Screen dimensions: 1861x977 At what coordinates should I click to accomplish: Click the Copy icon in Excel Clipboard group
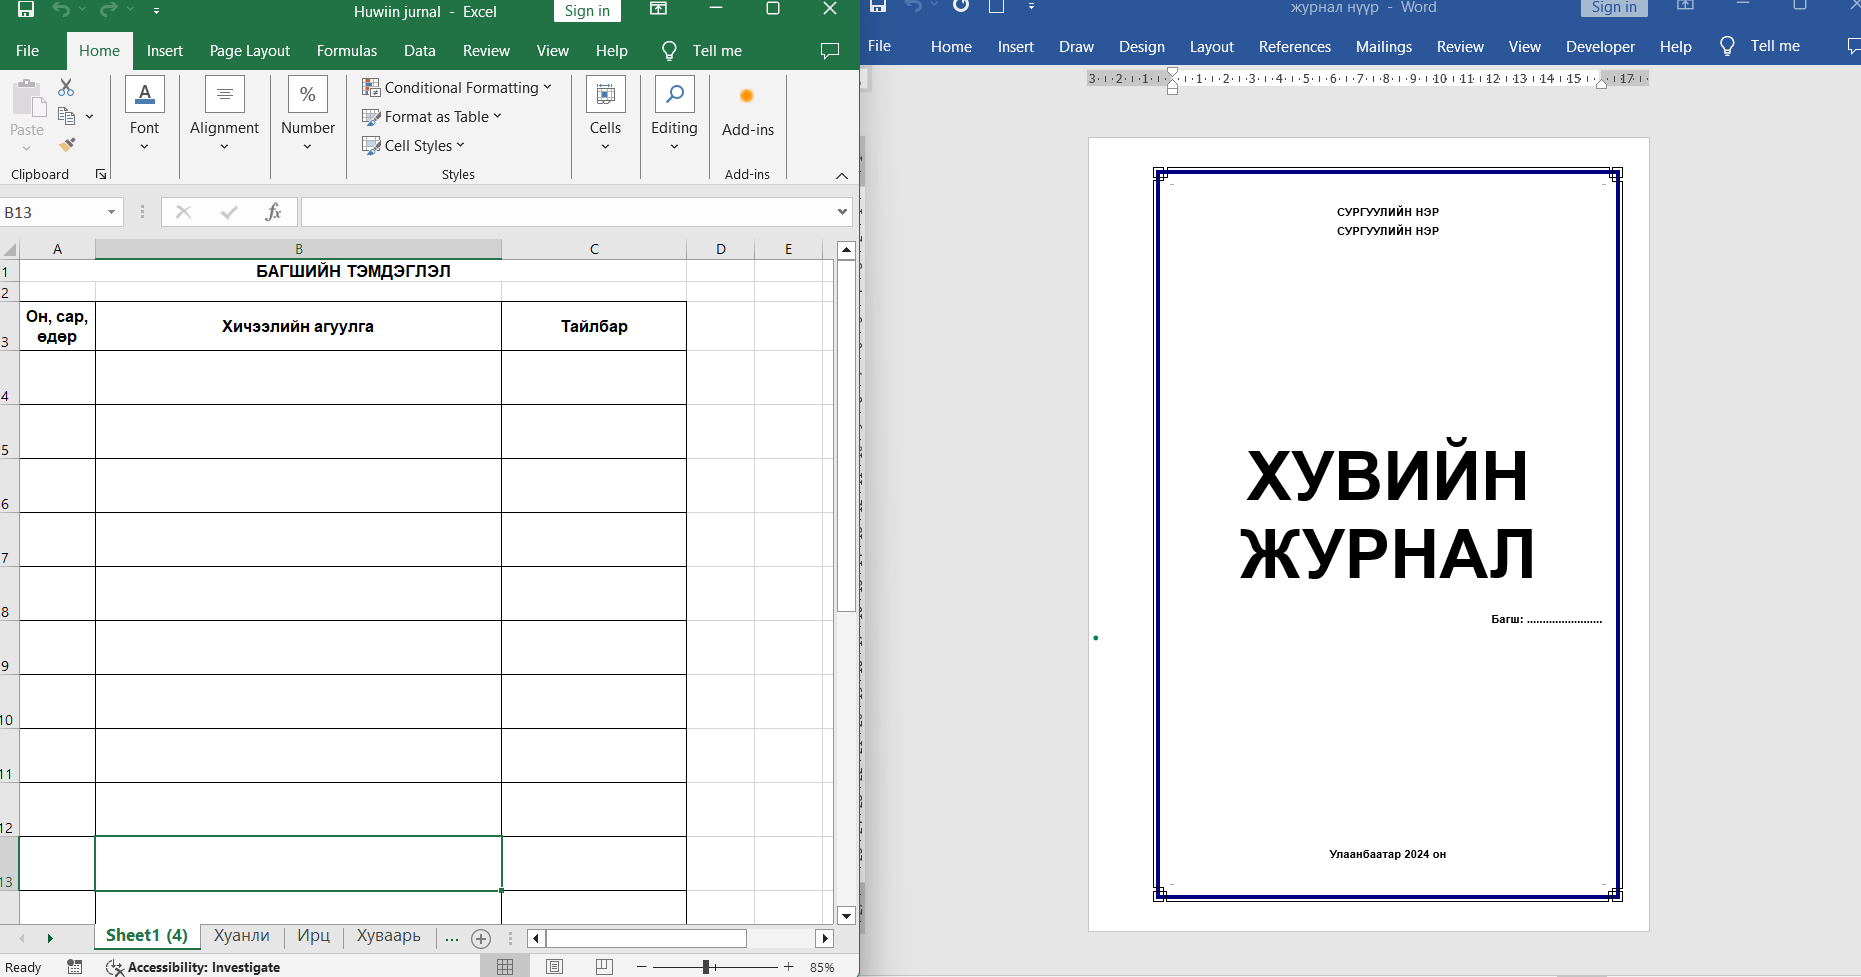point(67,116)
